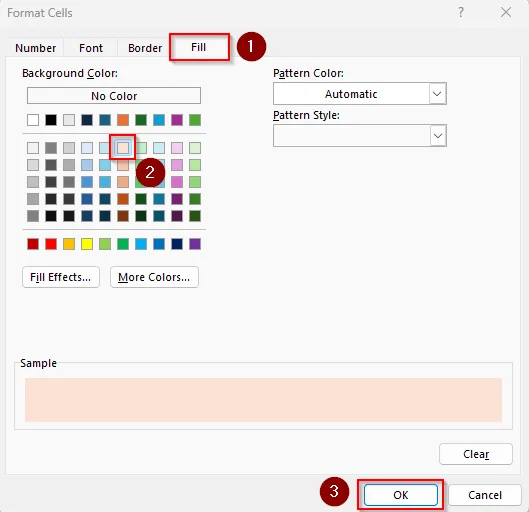Pick the light green standard color
The image size is (529, 512).
point(105,244)
